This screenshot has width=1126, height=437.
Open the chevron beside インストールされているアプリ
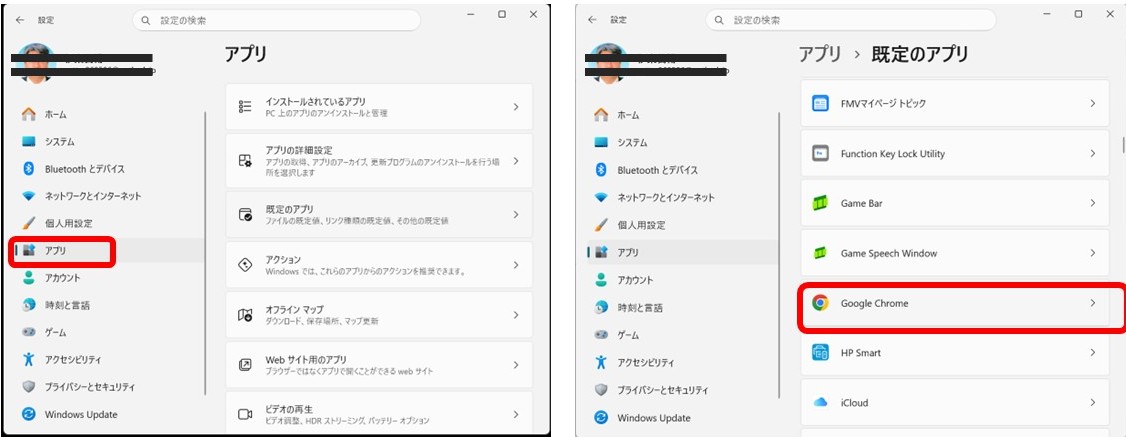click(516, 107)
